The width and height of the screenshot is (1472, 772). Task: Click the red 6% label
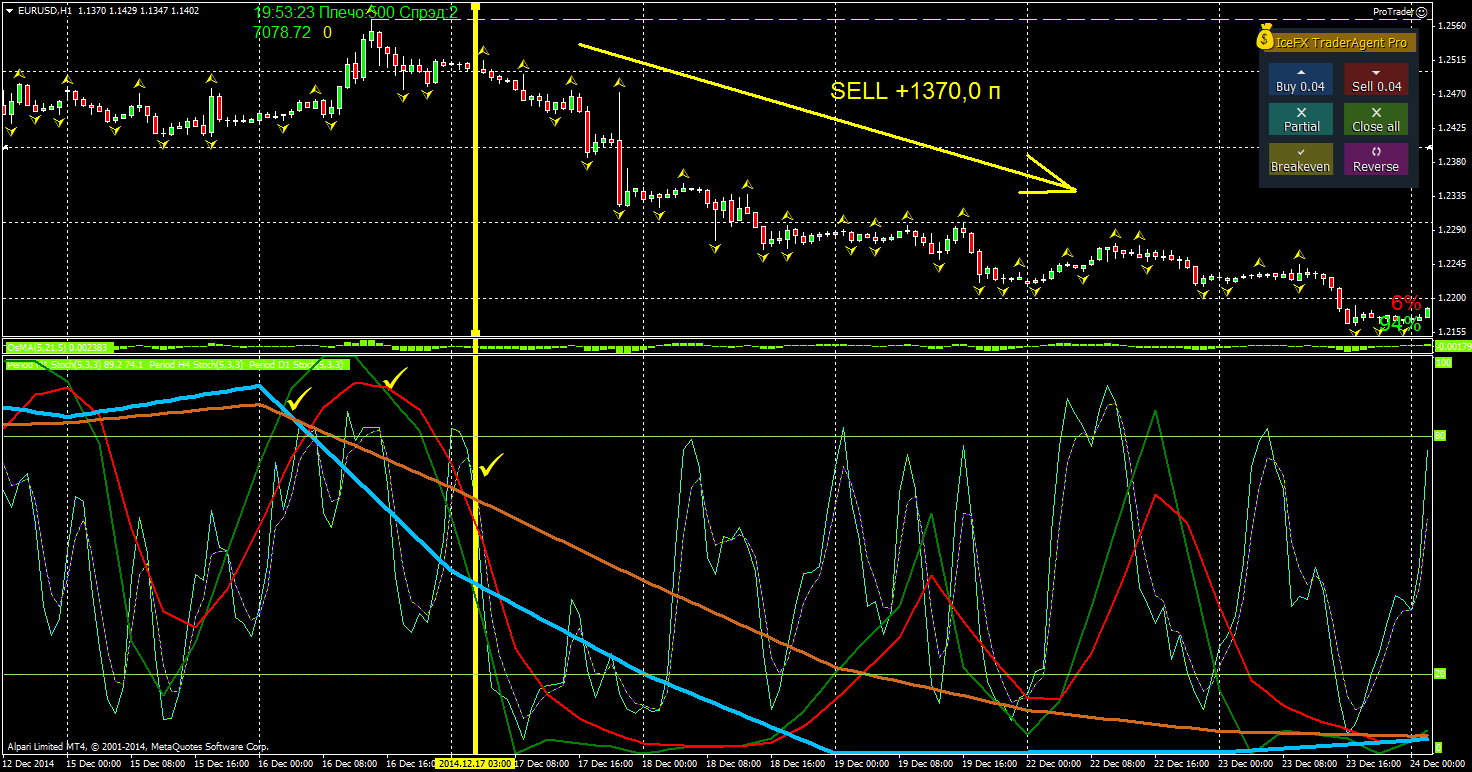pyautogui.click(x=1406, y=303)
